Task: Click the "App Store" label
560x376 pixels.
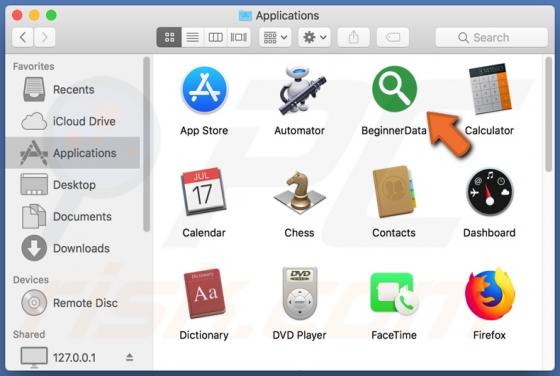Action: [204, 131]
